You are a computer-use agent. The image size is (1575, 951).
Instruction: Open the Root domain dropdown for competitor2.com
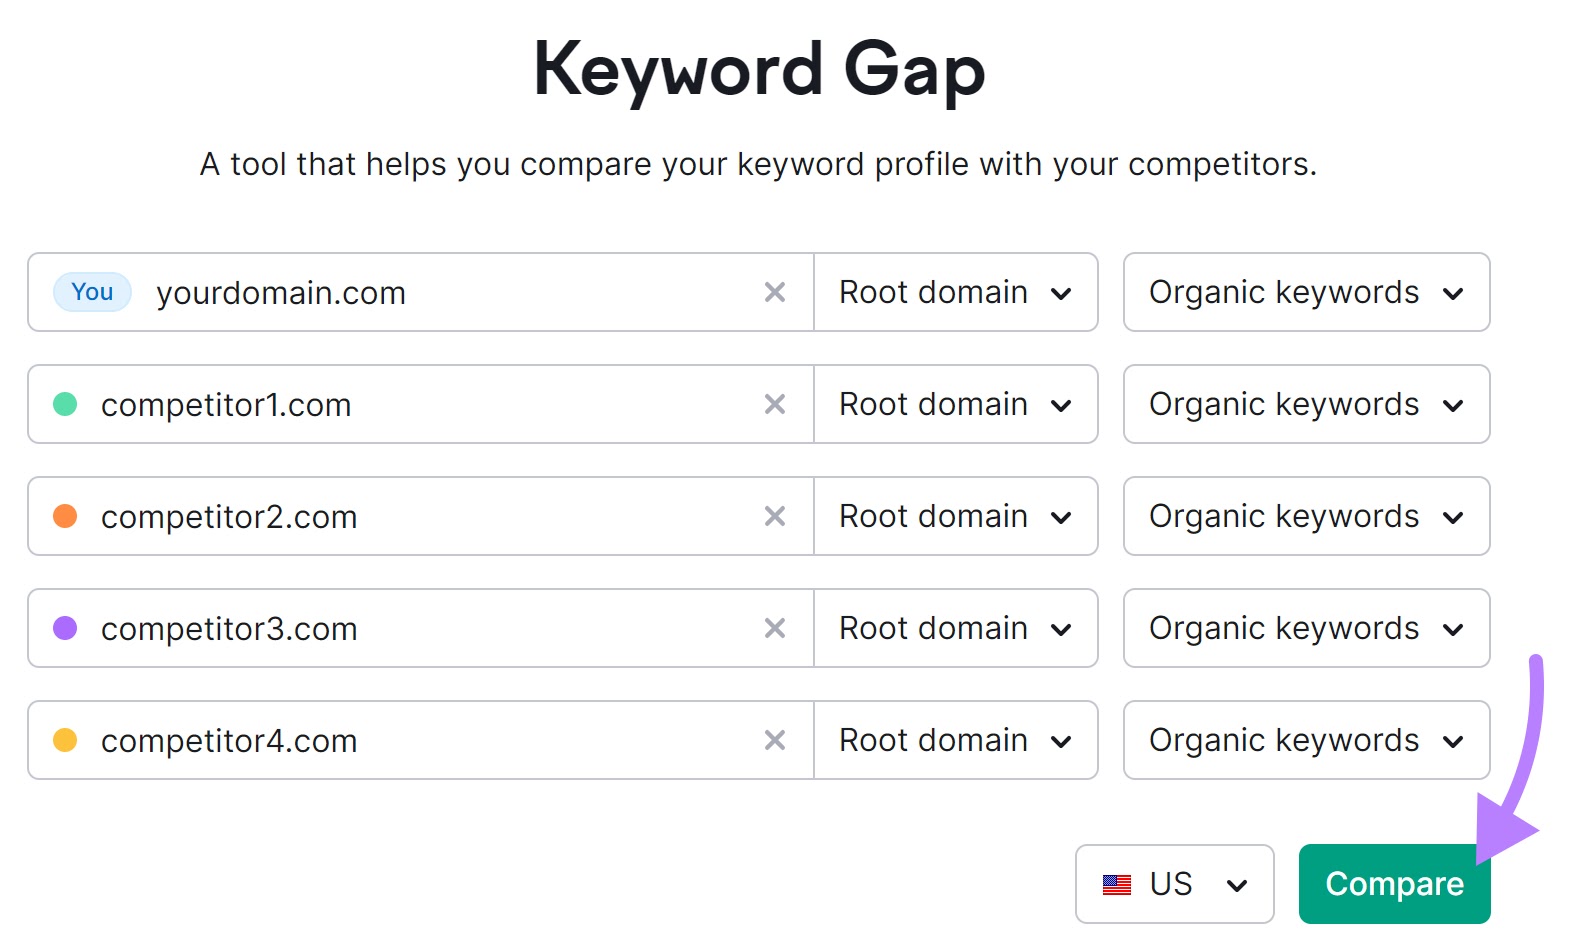click(x=955, y=516)
